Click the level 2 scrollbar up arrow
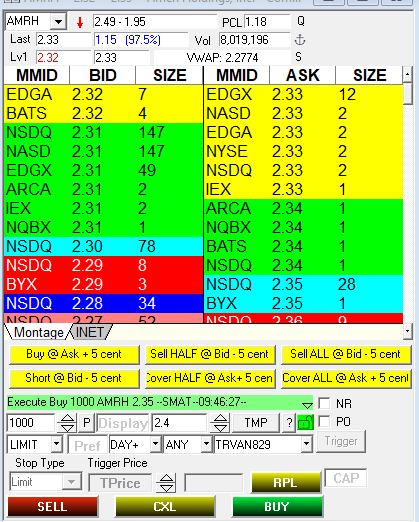This screenshot has width=419, height=522. click(x=408, y=75)
